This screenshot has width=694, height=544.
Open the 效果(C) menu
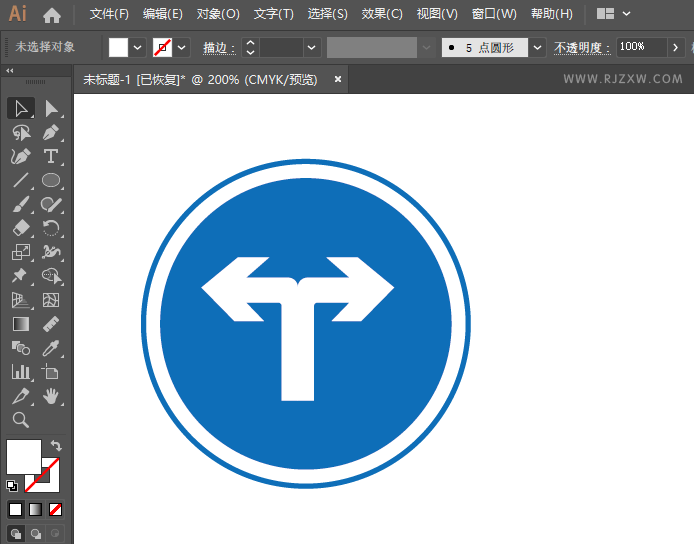(x=382, y=14)
